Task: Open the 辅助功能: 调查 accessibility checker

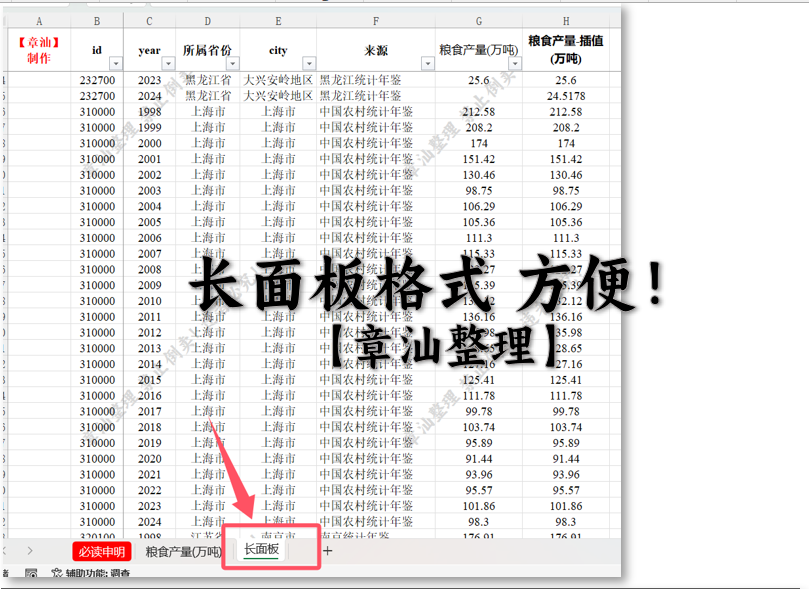Action: 91,574
